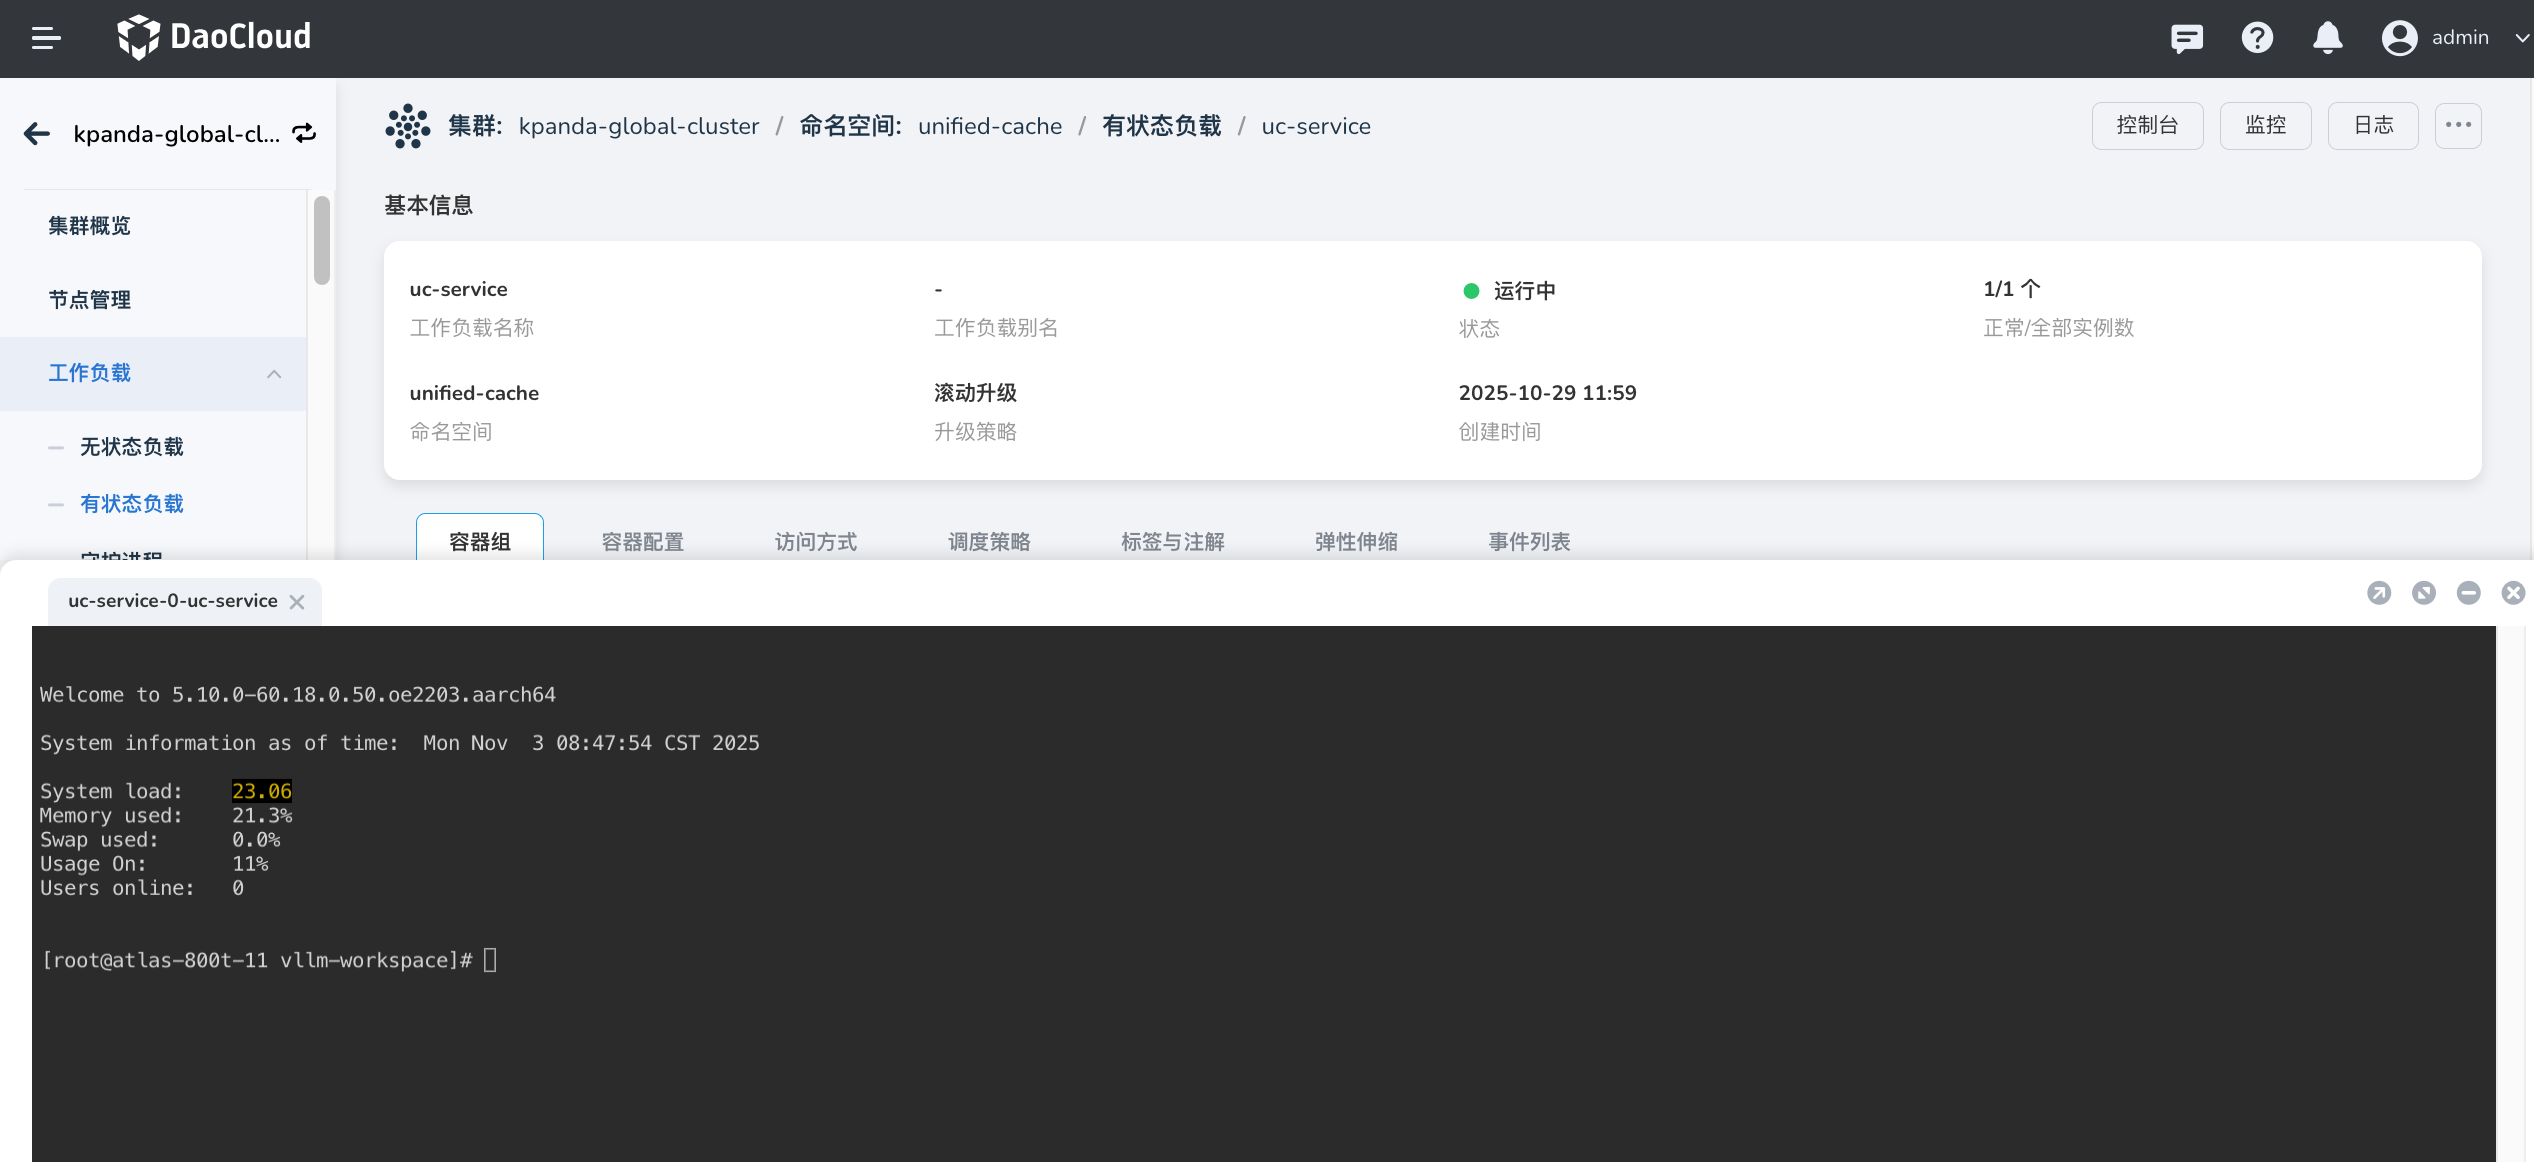Open the help question mark icon
The height and width of the screenshot is (1174, 2534).
2257,38
